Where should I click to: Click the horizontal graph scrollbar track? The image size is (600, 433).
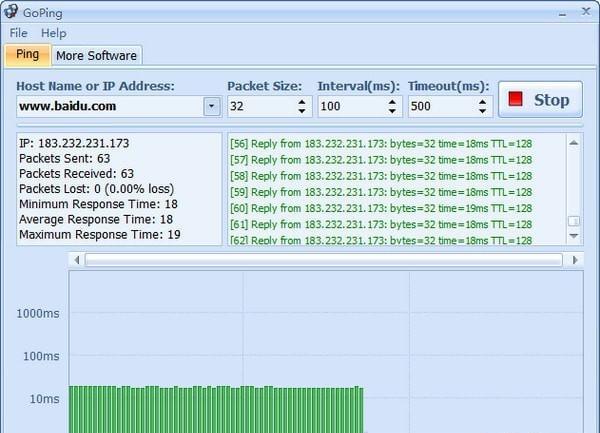[324, 260]
